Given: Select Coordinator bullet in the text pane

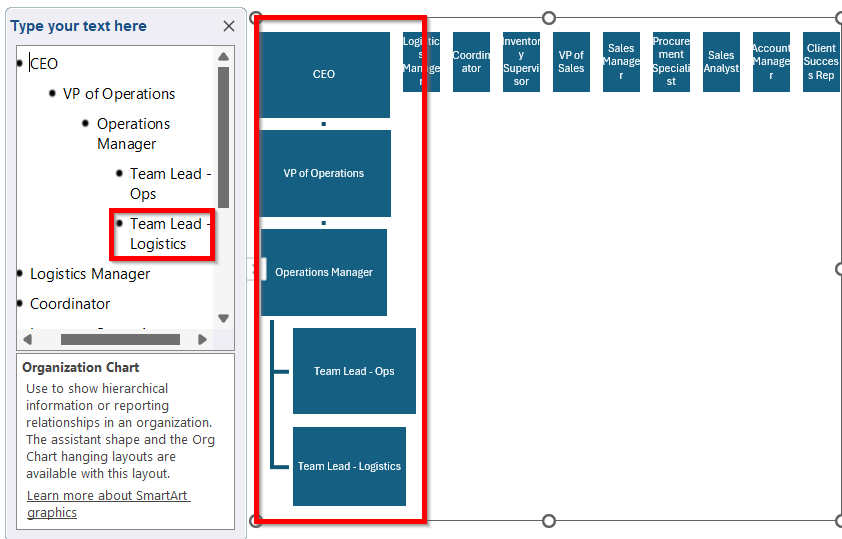Looking at the screenshot, I should tap(70, 304).
